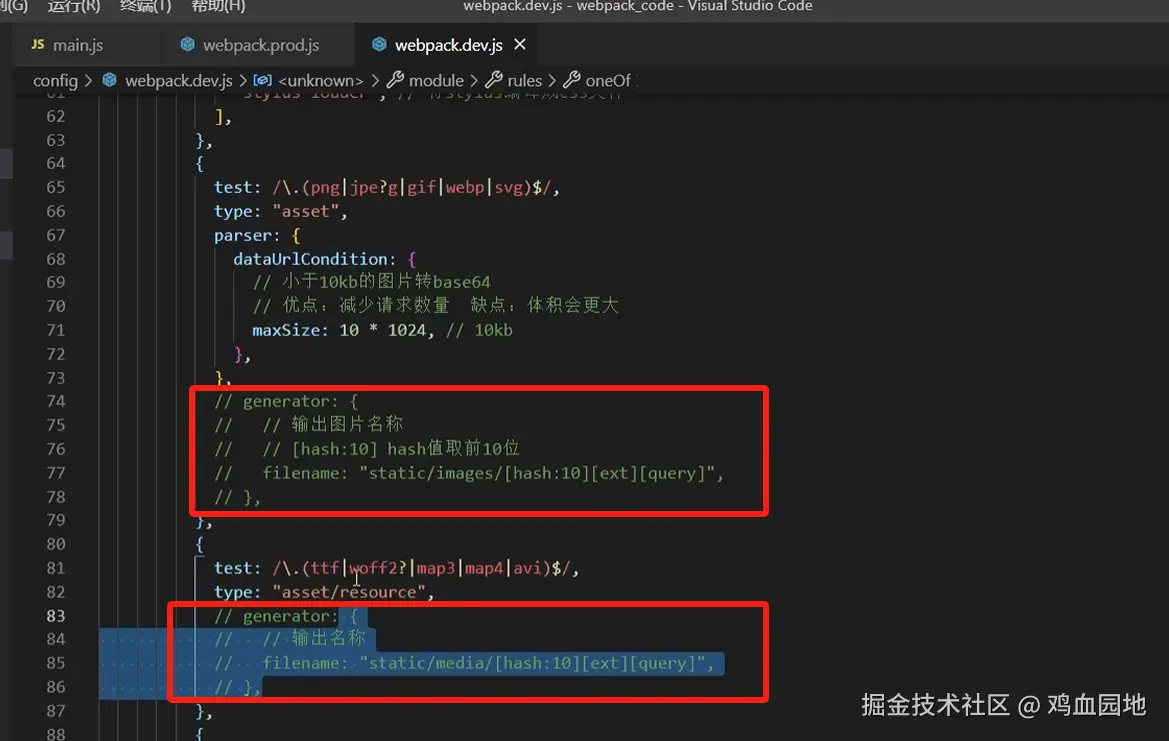The image size is (1169, 741).
Task: Expand breadcrumb chevron after webpack.dev.js
Action: [x=243, y=81]
